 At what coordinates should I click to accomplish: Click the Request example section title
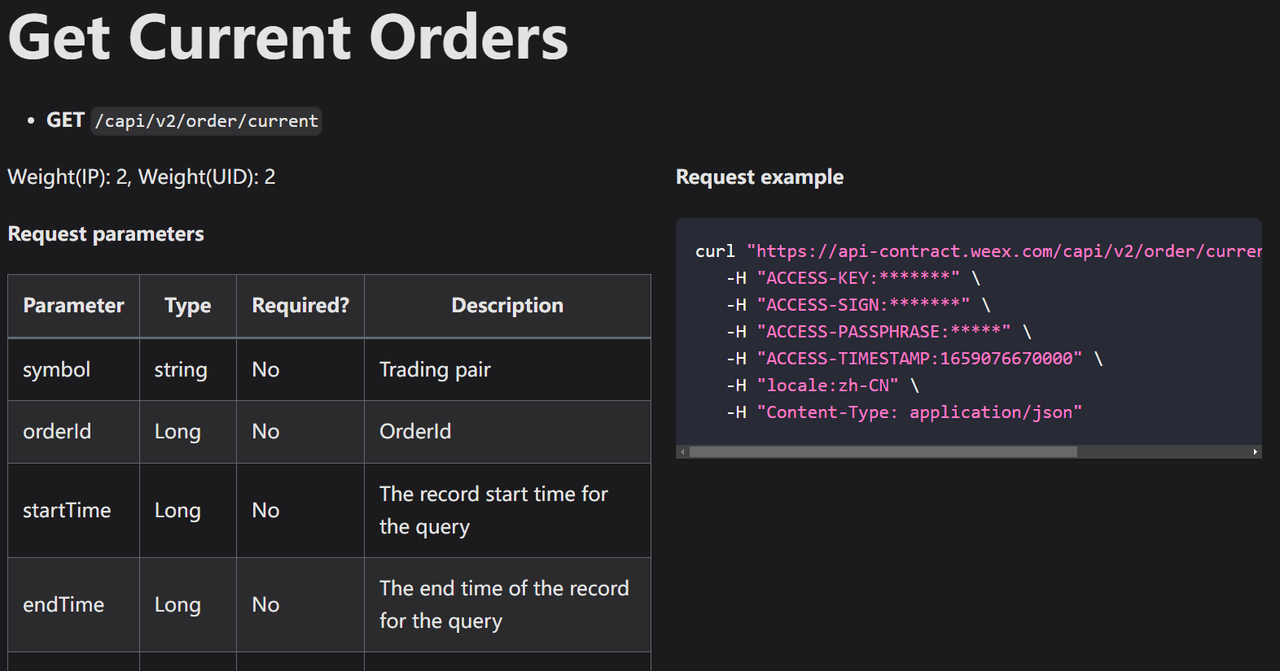click(x=759, y=177)
